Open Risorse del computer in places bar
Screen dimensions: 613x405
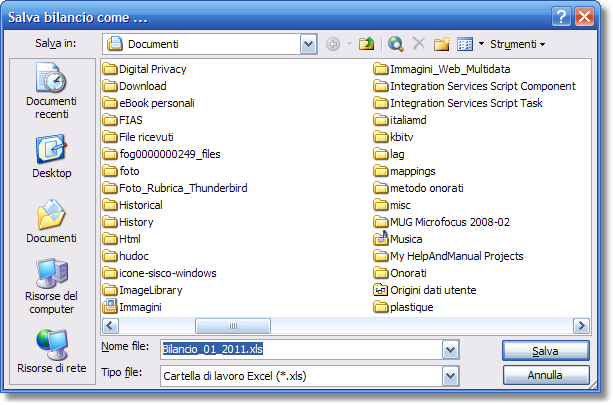51,287
